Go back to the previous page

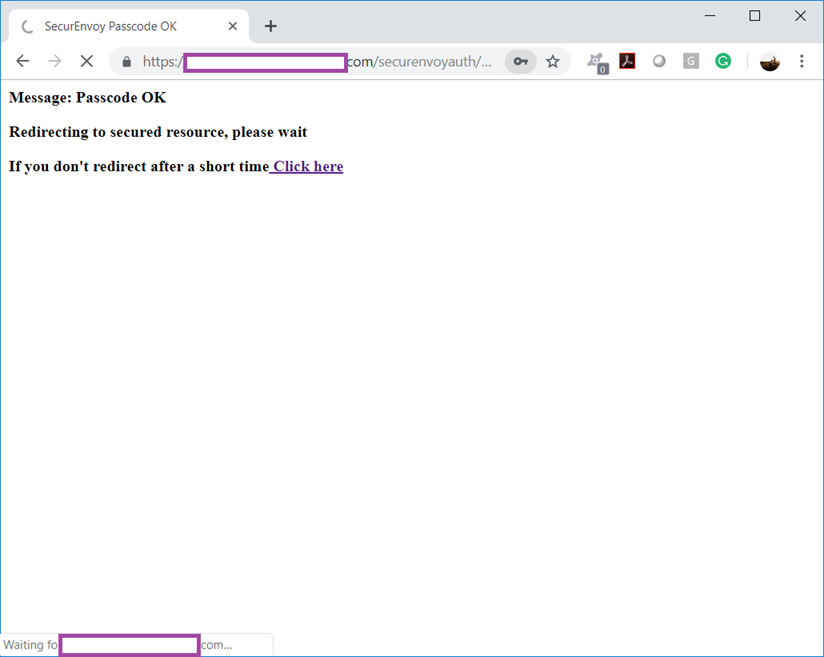point(23,61)
